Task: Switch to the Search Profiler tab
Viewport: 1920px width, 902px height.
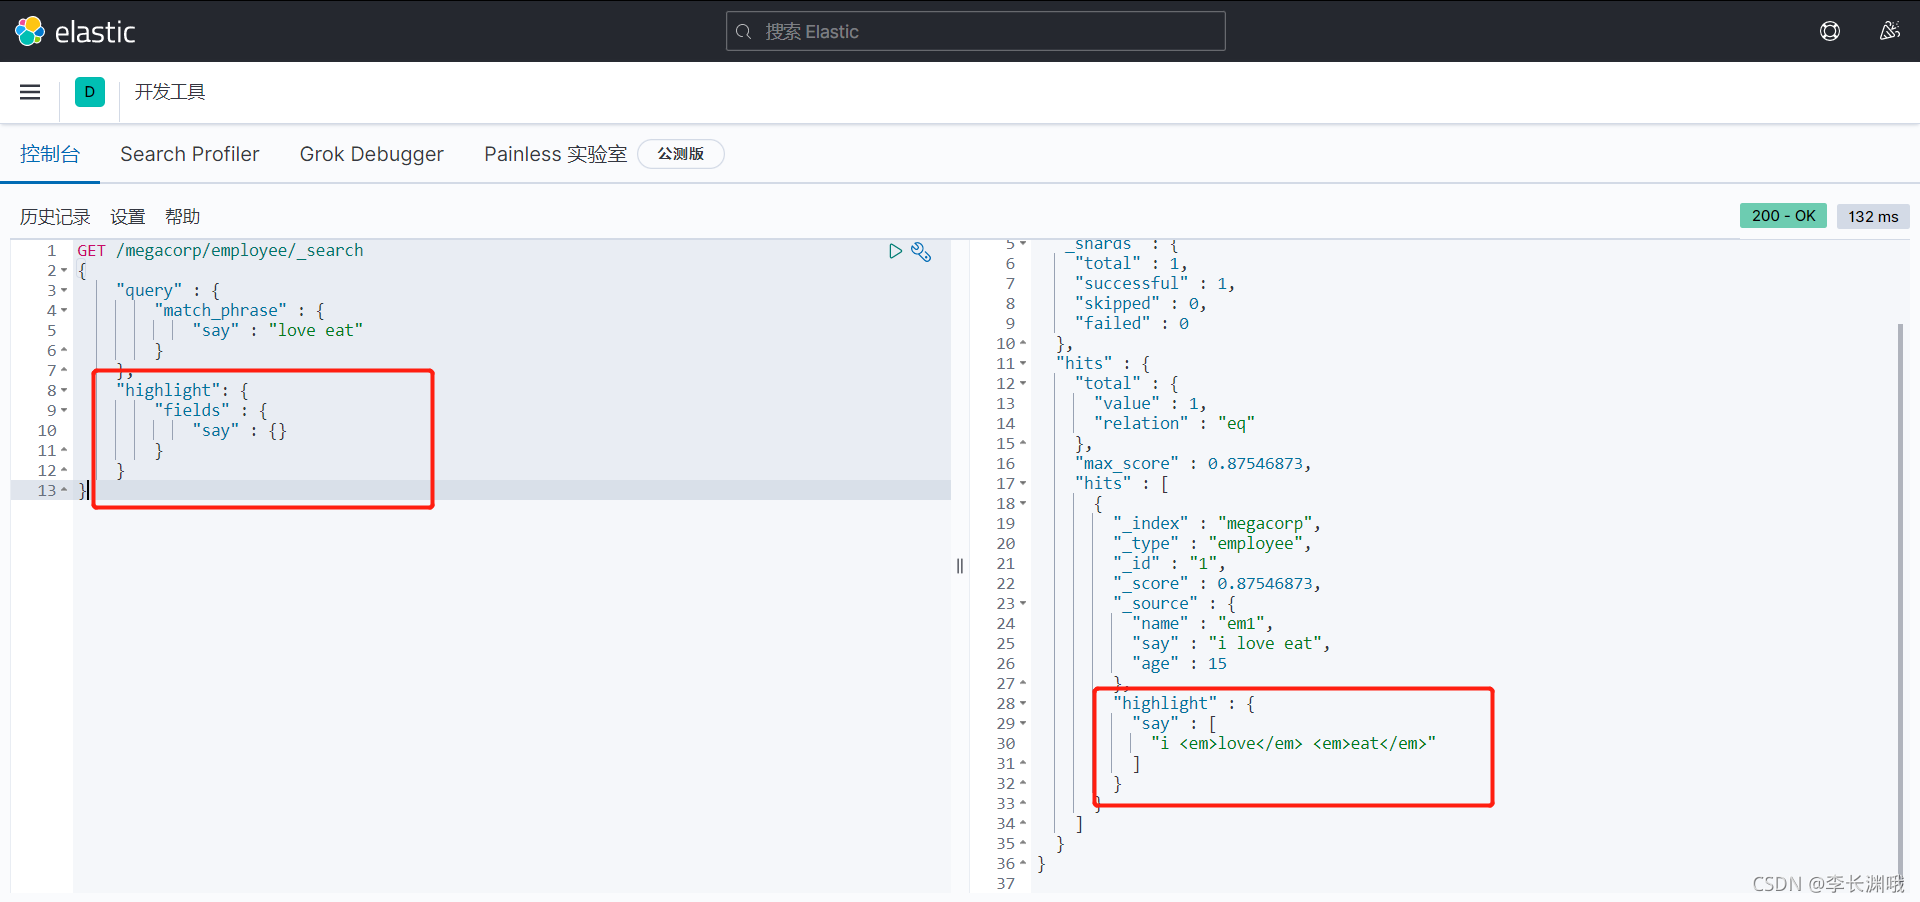Action: coord(190,154)
